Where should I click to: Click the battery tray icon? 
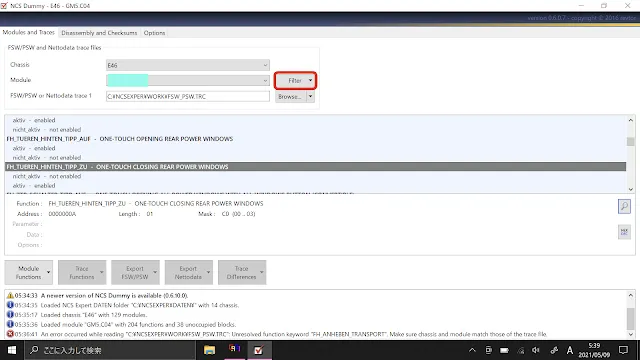click(504, 350)
